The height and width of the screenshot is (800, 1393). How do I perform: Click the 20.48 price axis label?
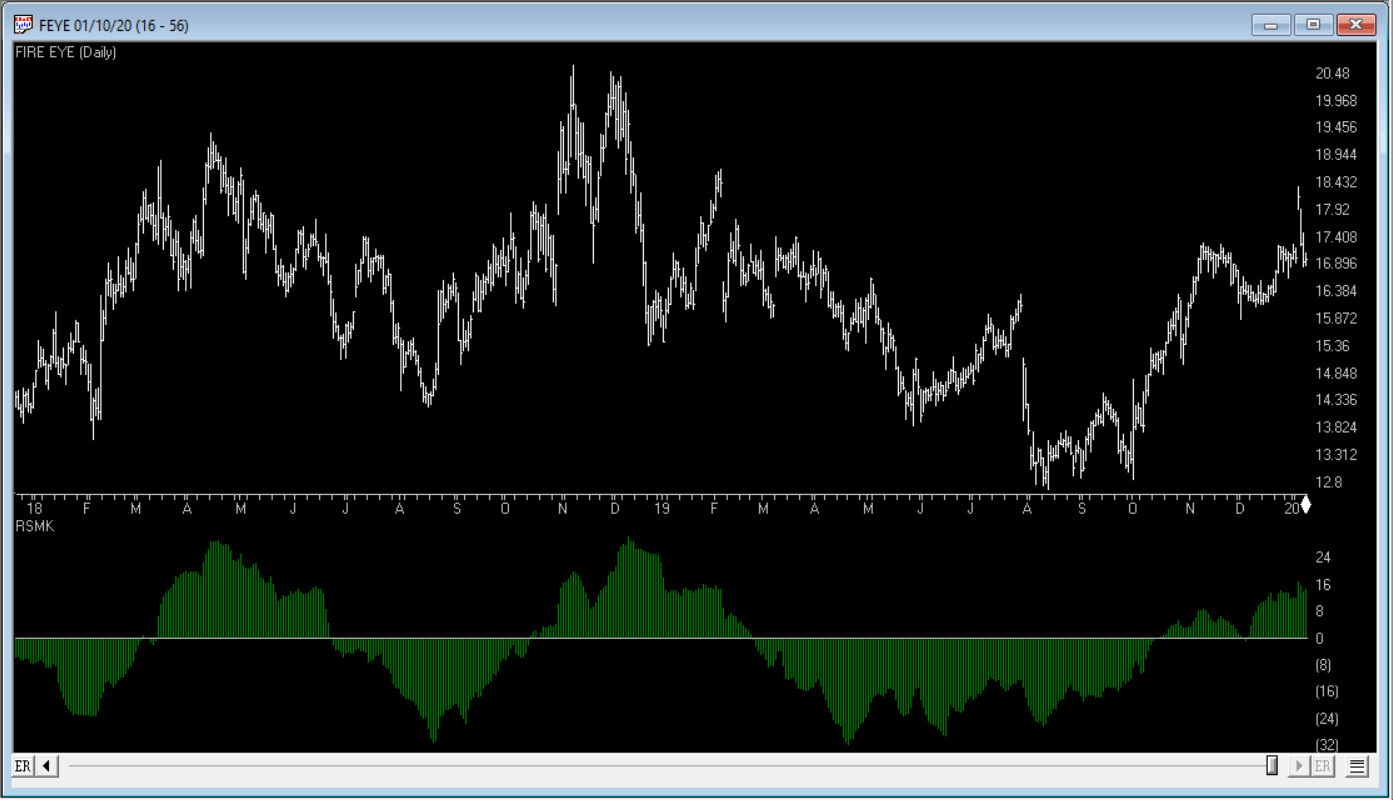point(1333,73)
